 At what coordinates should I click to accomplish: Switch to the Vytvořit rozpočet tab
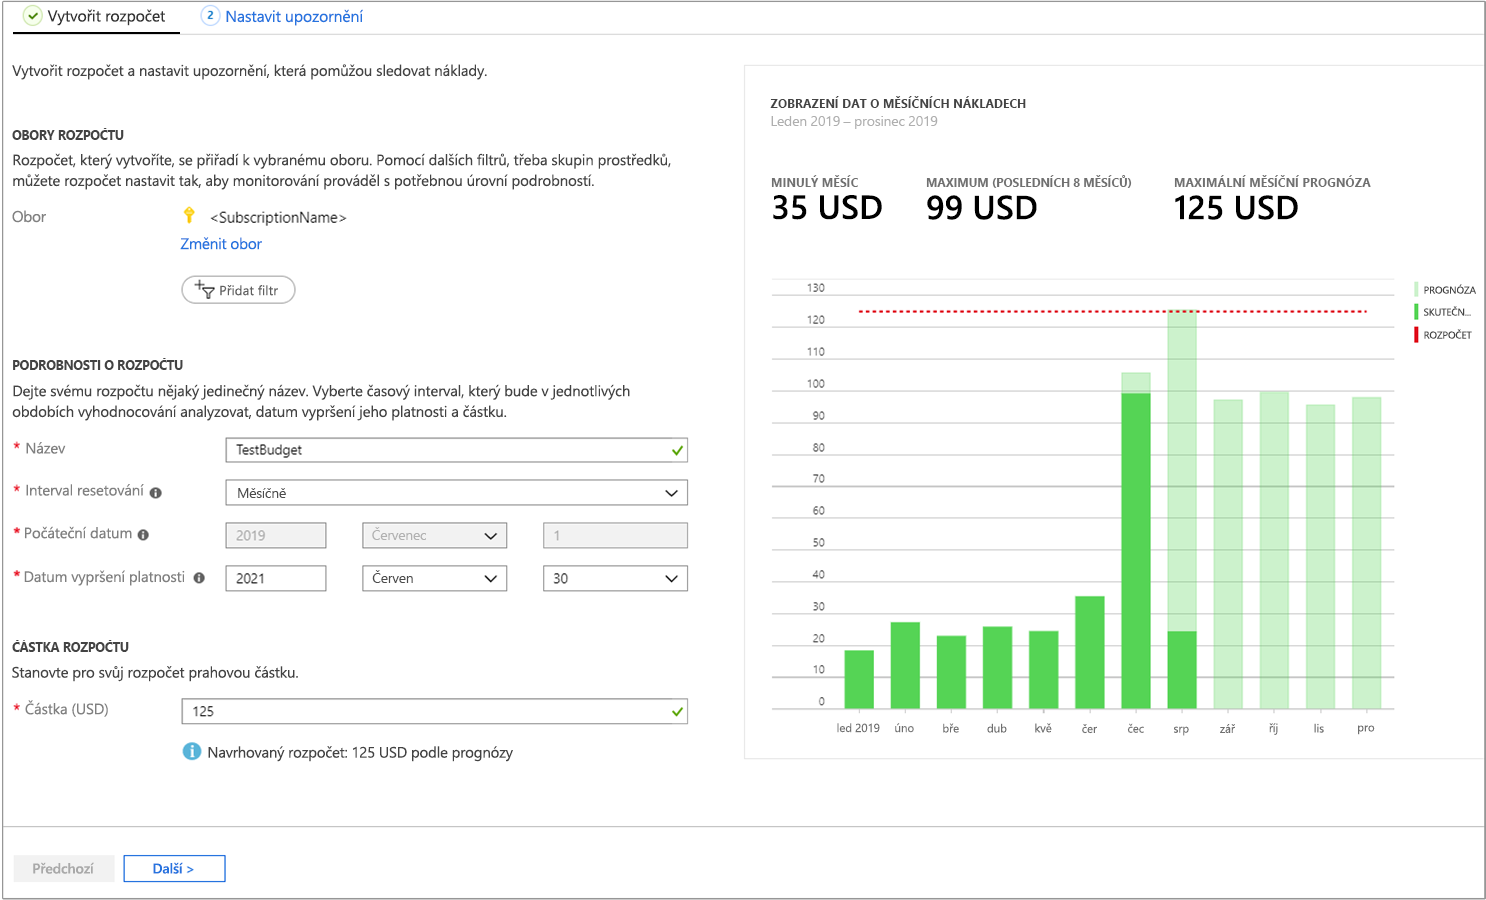click(96, 17)
